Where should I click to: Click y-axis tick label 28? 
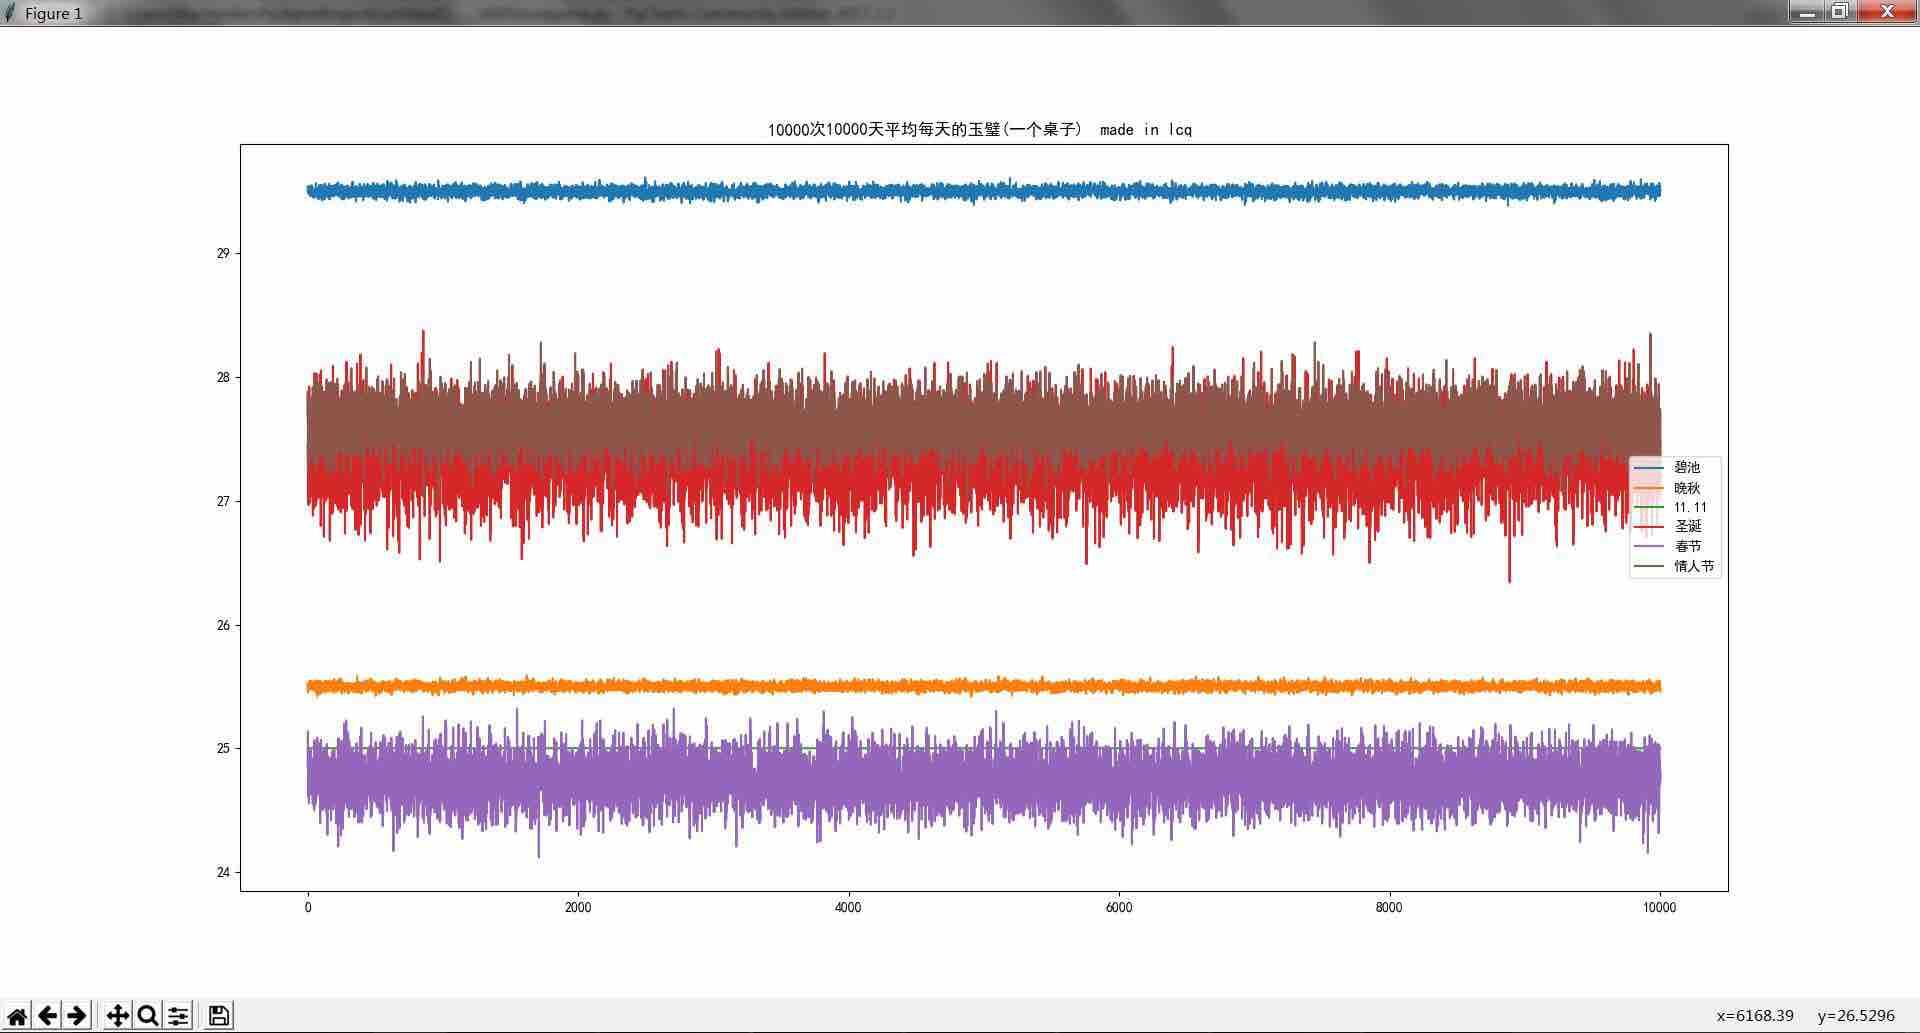point(223,378)
